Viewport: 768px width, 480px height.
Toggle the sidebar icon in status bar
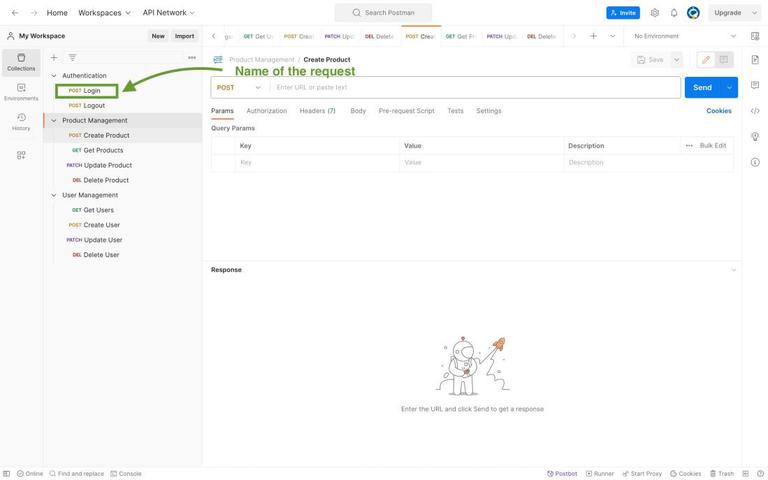(x=7, y=474)
